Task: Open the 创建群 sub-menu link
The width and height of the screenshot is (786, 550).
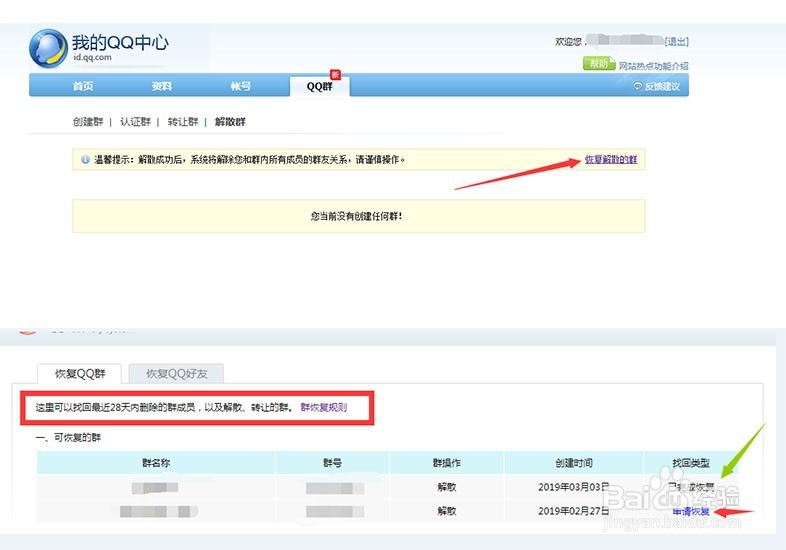Action: [88, 122]
